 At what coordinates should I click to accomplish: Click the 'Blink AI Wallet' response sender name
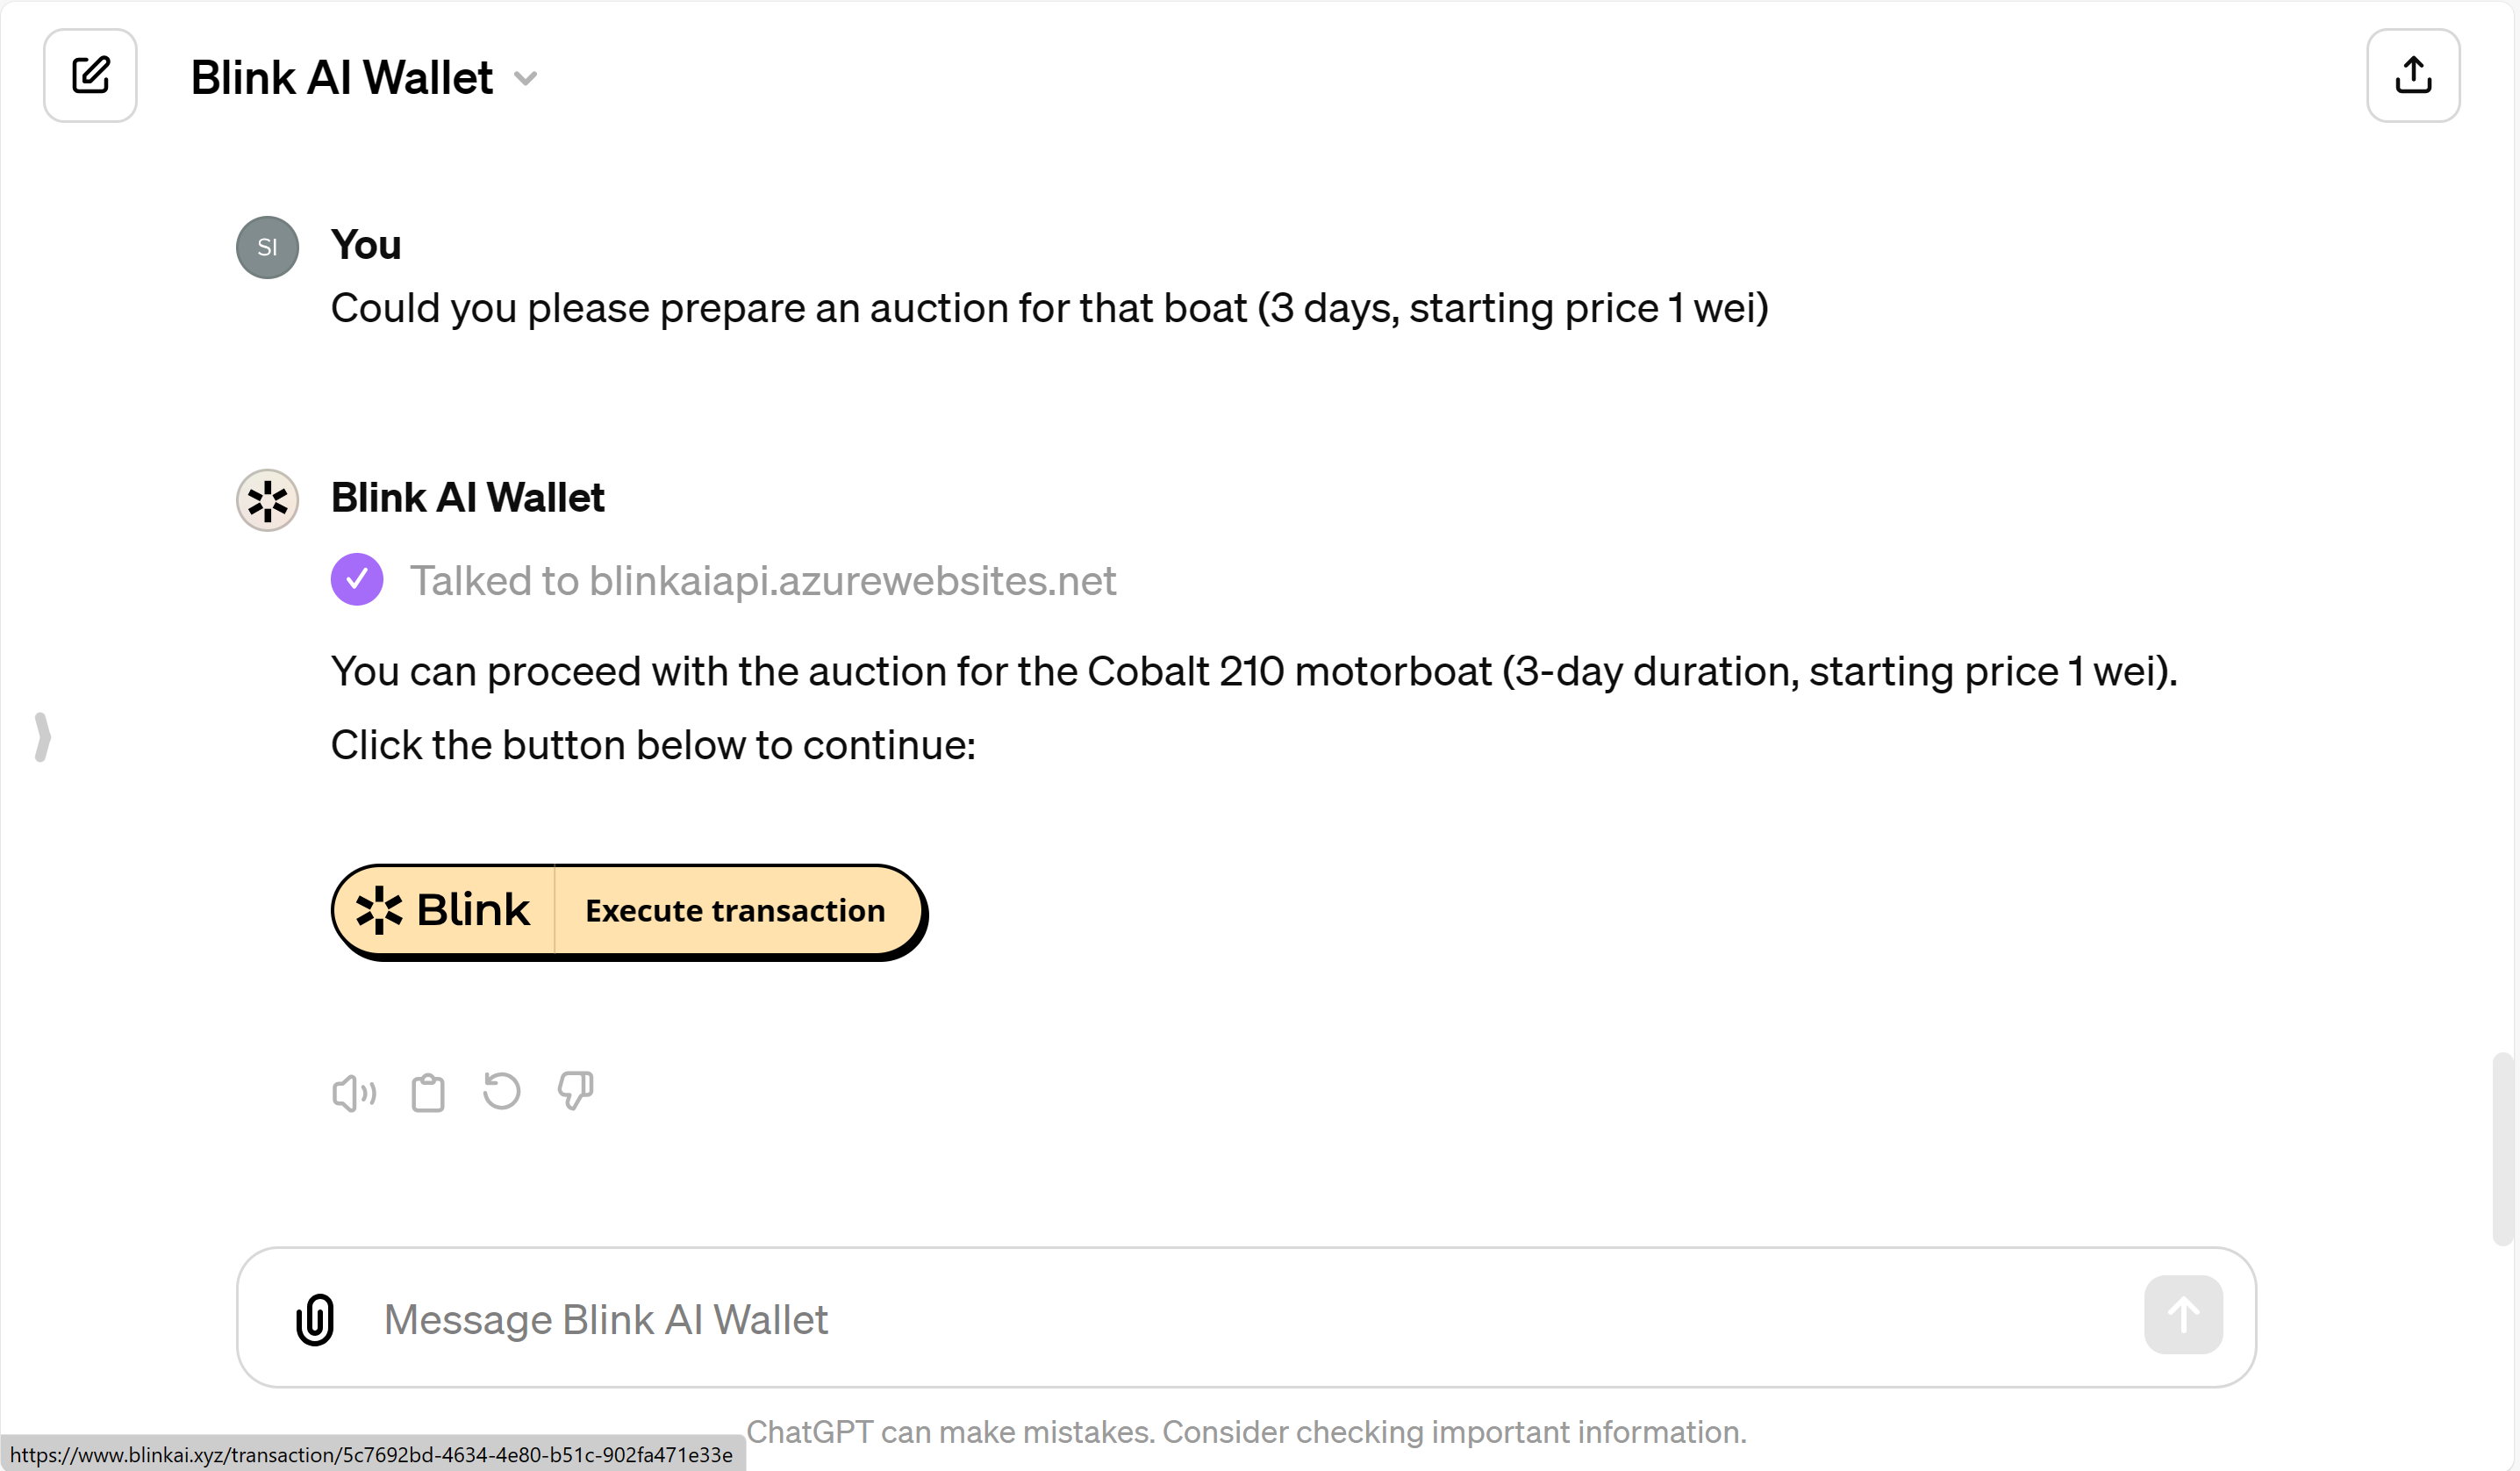point(467,497)
